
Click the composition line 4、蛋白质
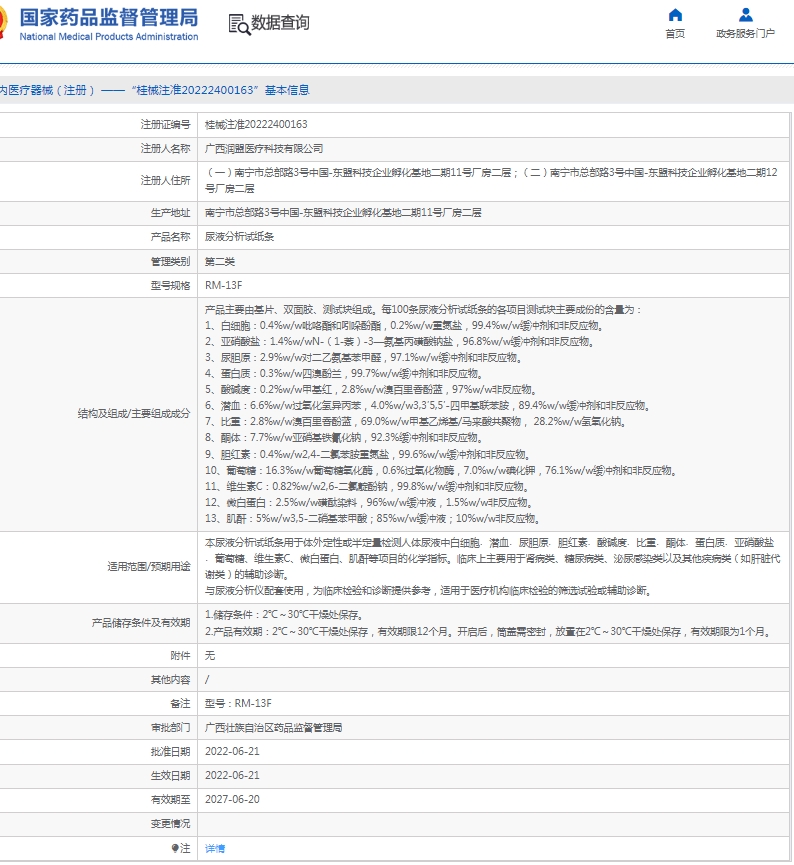tap(346, 373)
